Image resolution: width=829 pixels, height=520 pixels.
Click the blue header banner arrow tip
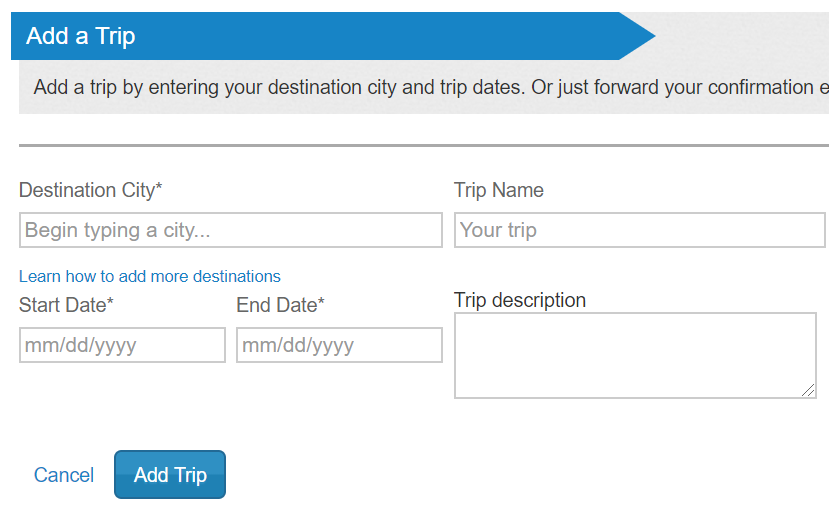pos(642,36)
